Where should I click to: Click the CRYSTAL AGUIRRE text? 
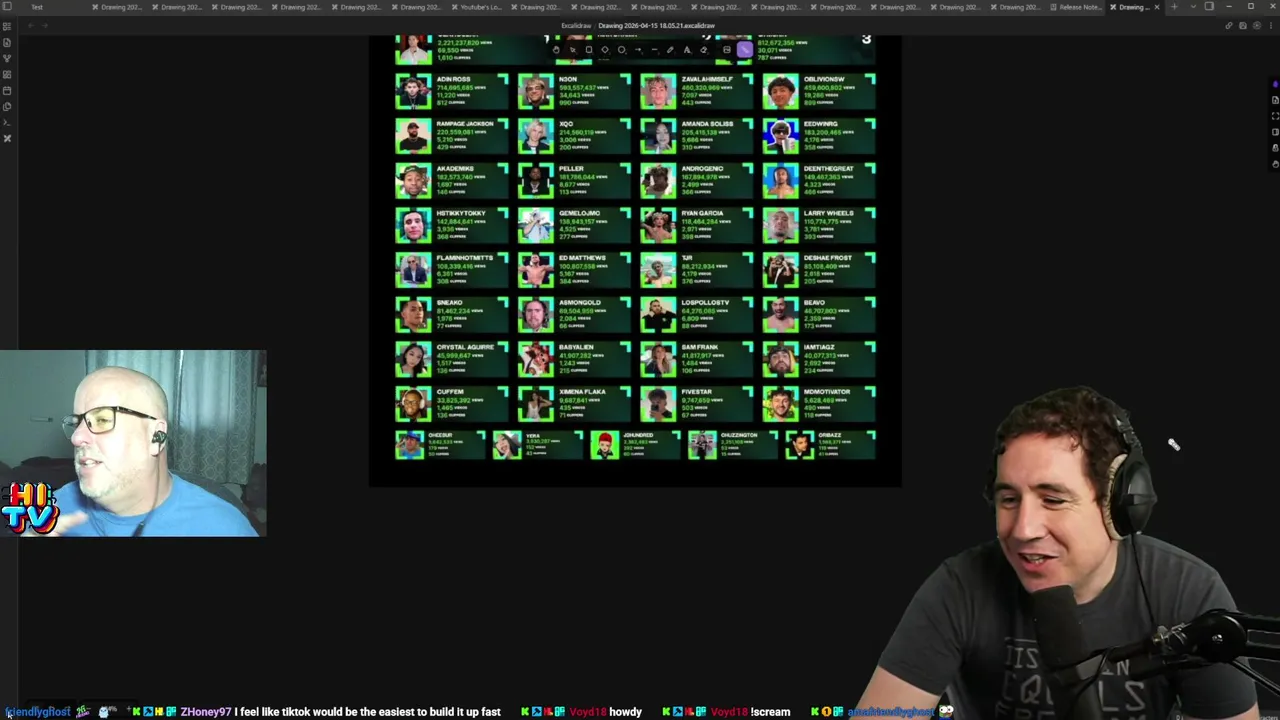pos(465,347)
